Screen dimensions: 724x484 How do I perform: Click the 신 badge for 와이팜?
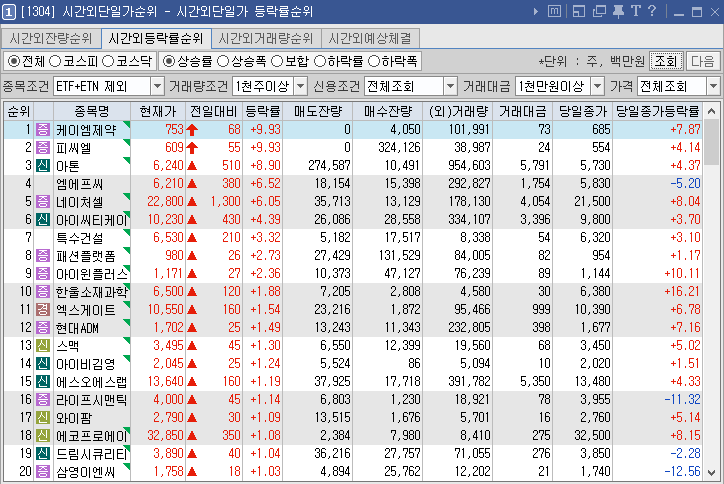[x=43, y=417]
